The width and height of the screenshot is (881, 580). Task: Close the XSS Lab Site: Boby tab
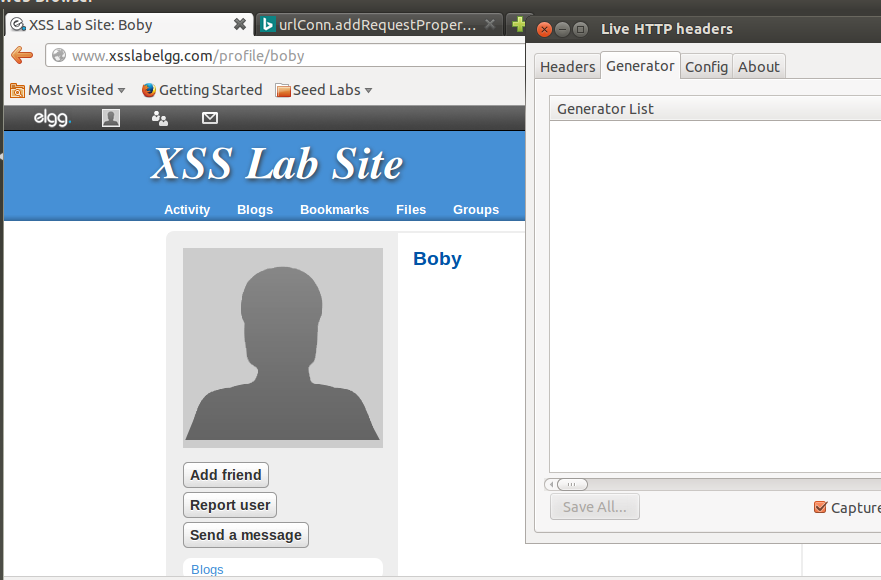tap(240, 24)
